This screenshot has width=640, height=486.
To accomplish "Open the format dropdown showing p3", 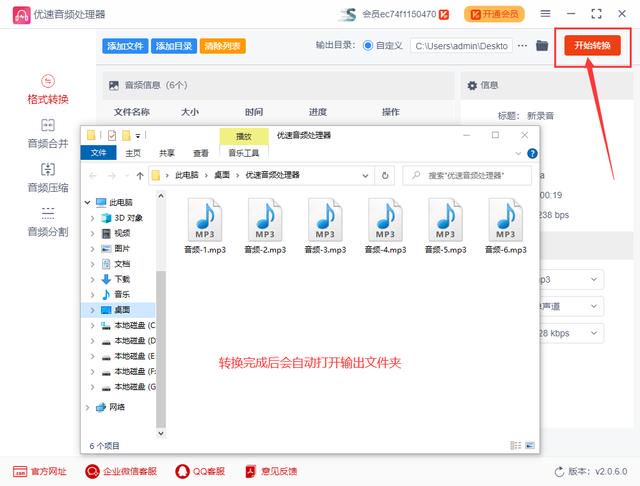I will [x=571, y=280].
